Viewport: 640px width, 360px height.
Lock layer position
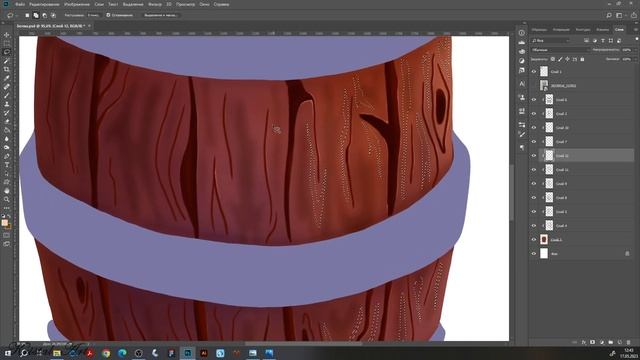click(x=567, y=59)
